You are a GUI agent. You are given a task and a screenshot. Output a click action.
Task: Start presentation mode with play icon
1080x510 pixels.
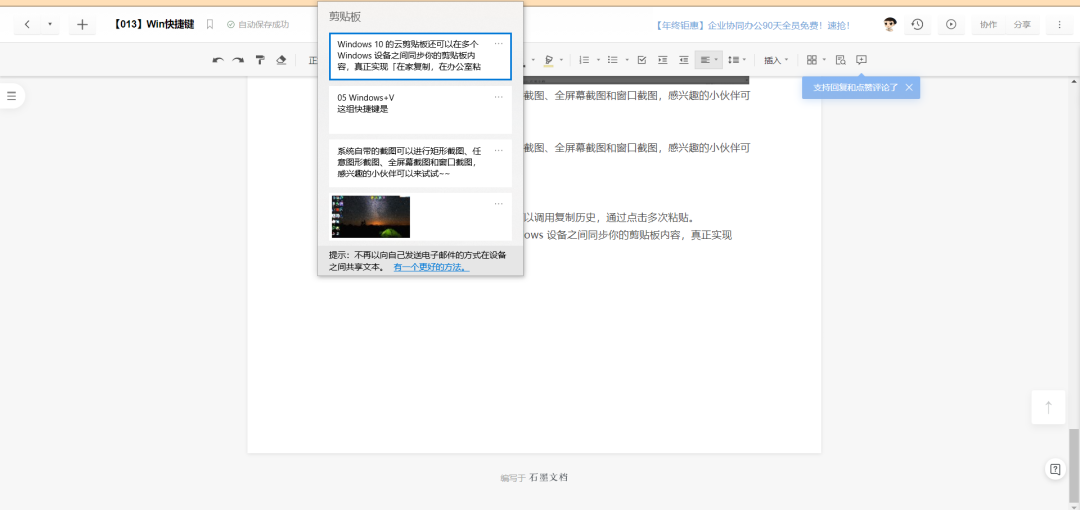click(x=951, y=25)
